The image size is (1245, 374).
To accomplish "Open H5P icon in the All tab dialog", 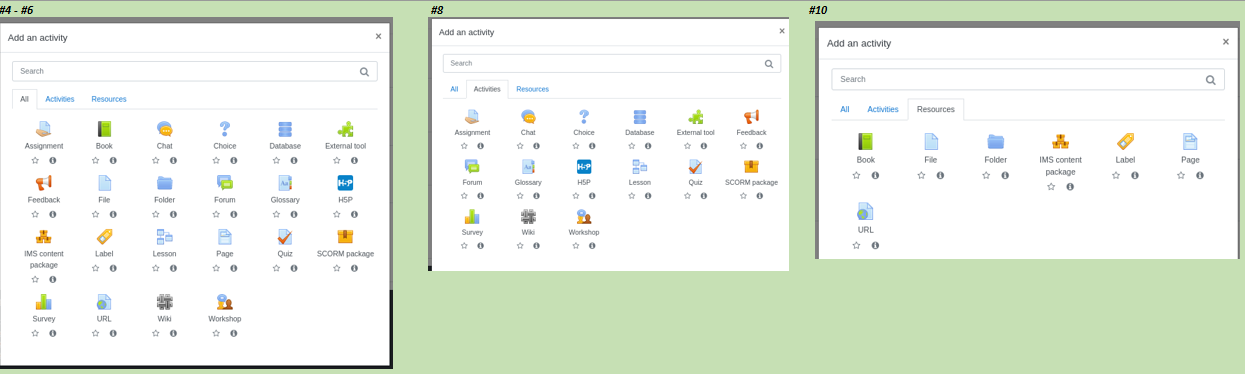I will tap(345, 183).
